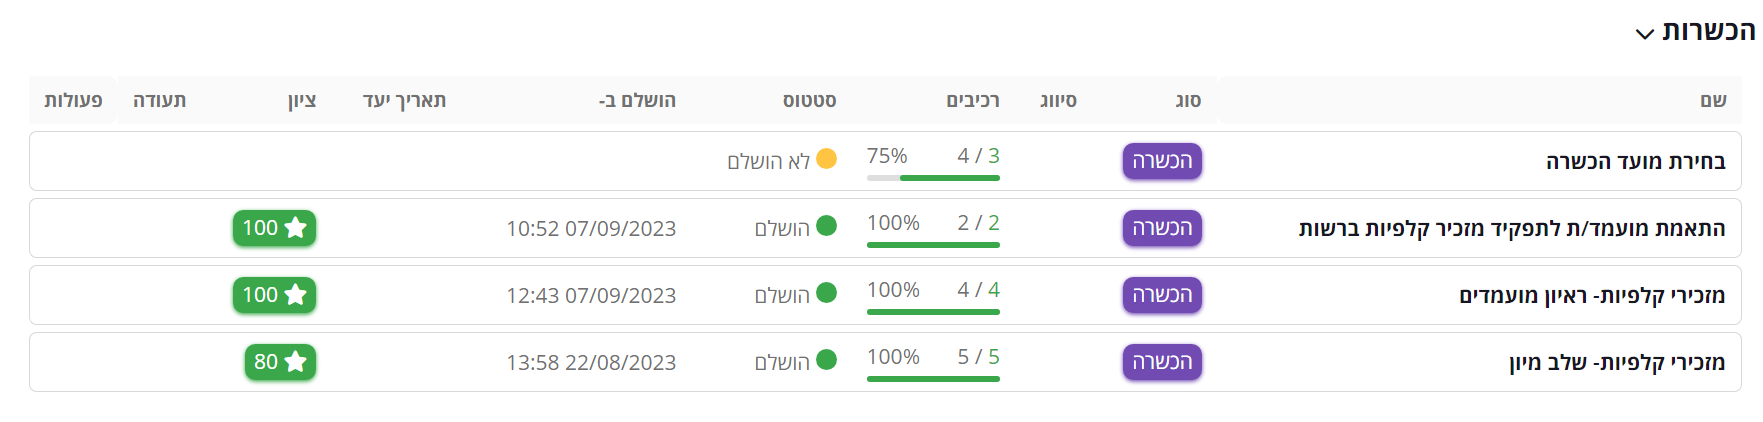
Task: Sort by the שם column header
Action: 1713,101
